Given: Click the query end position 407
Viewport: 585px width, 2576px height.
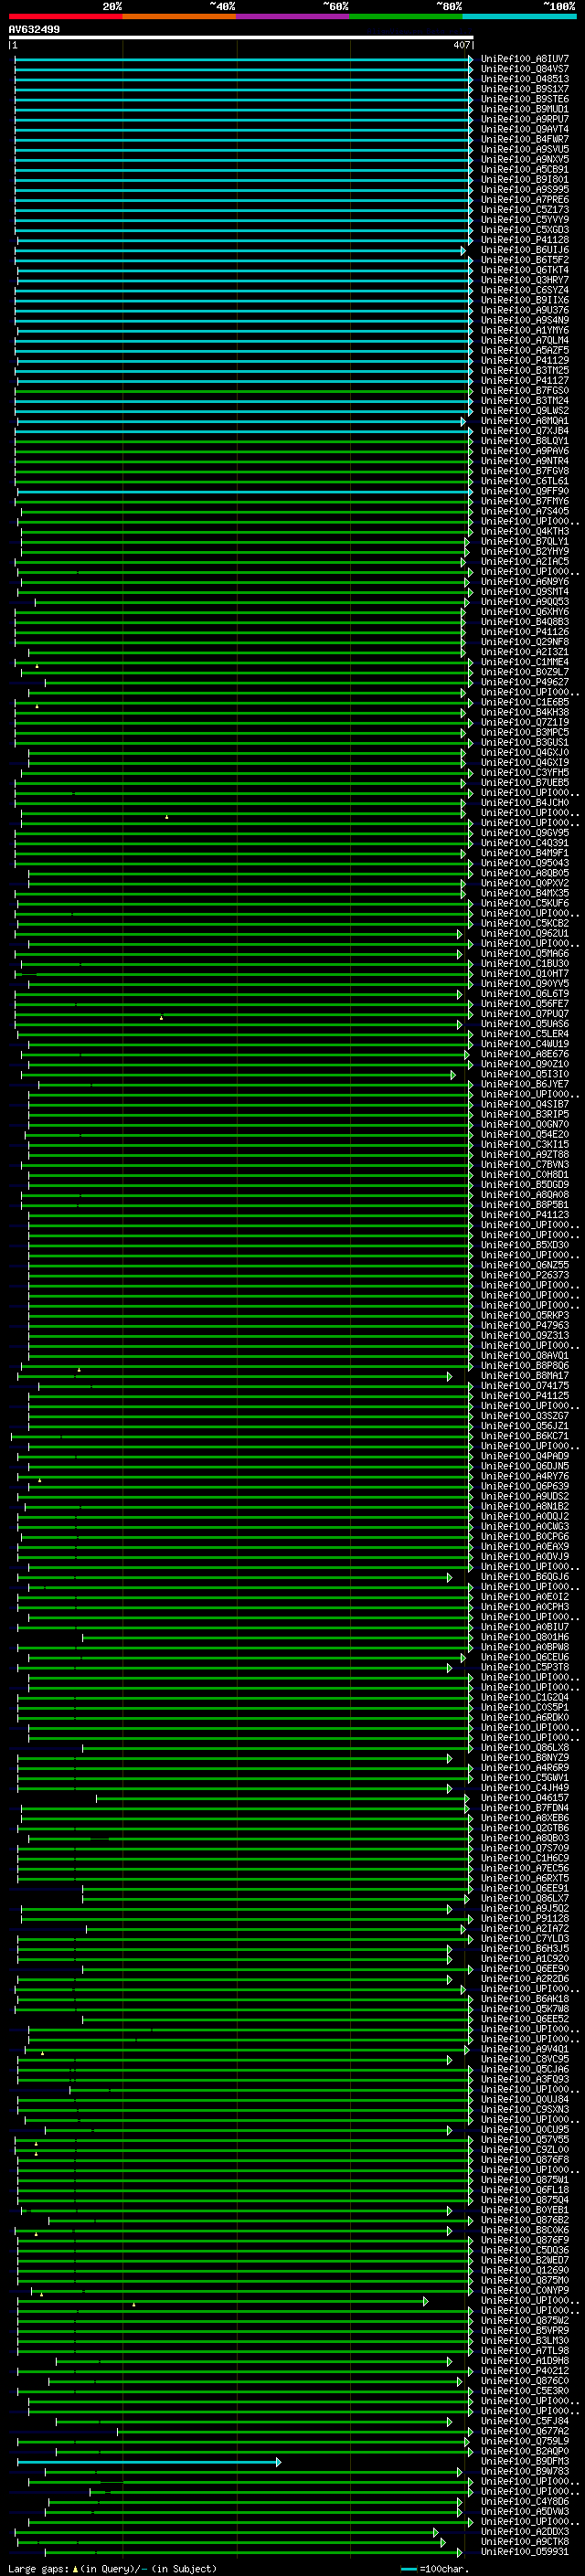Looking at the screenshot, I should click(461, 45).
